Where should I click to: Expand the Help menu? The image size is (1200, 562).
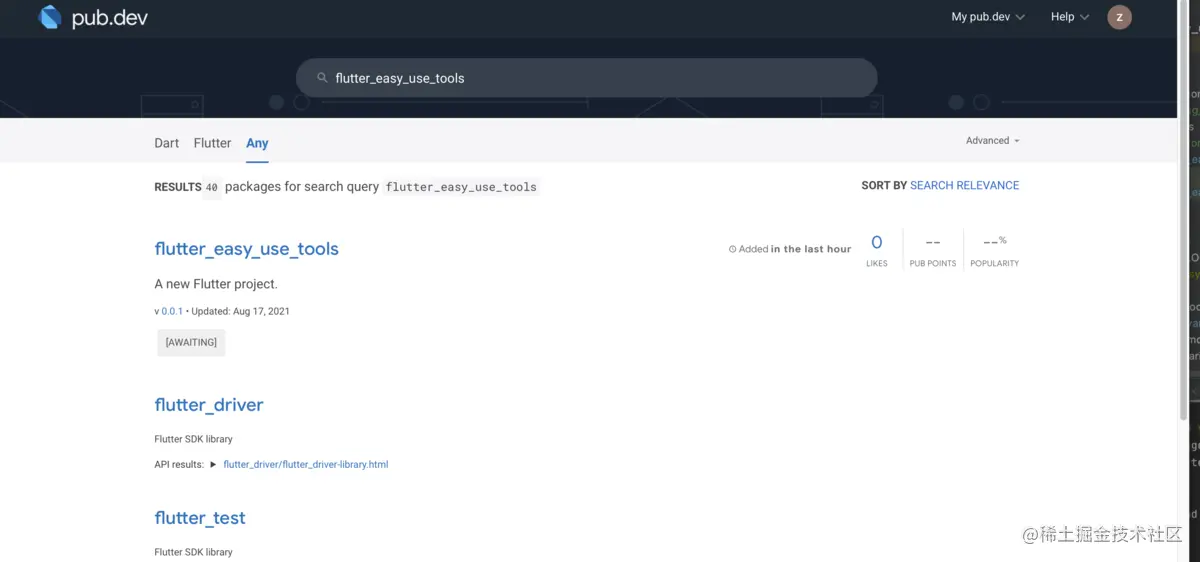[x=1069, y=17]
